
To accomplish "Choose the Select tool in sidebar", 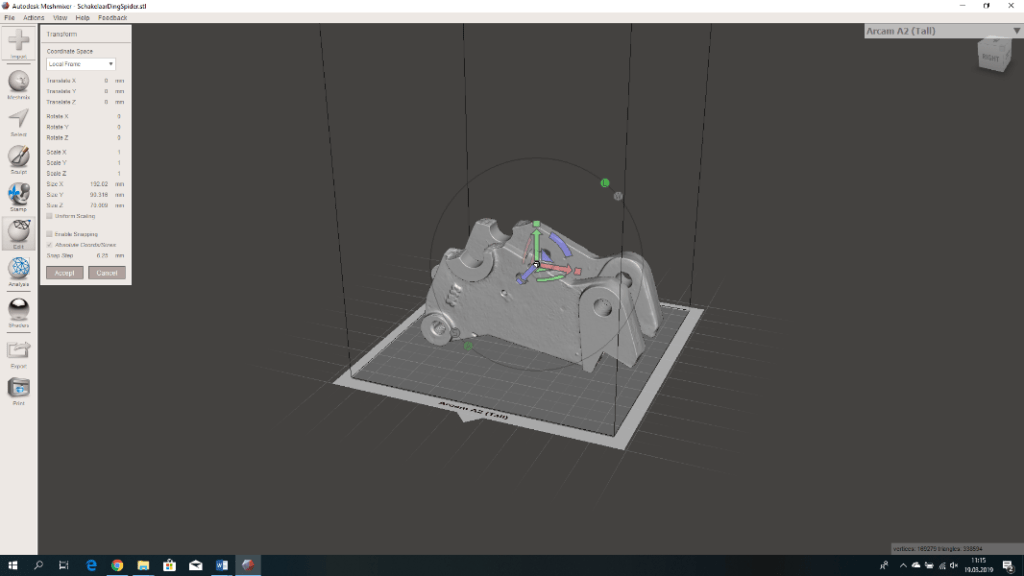I will 18,119.
